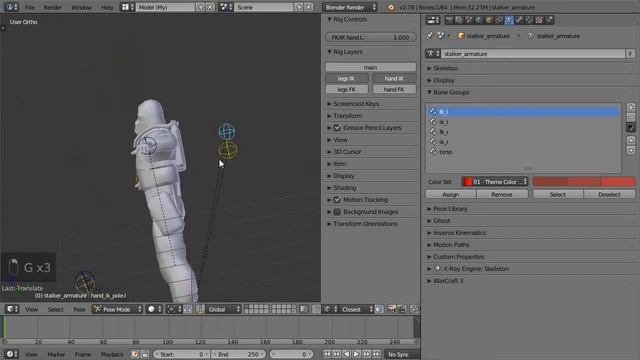Click the Blender logo icon in the header
The width and height of the screenshot is (640, 360).
pyautogui.click(x=391, y=7)
